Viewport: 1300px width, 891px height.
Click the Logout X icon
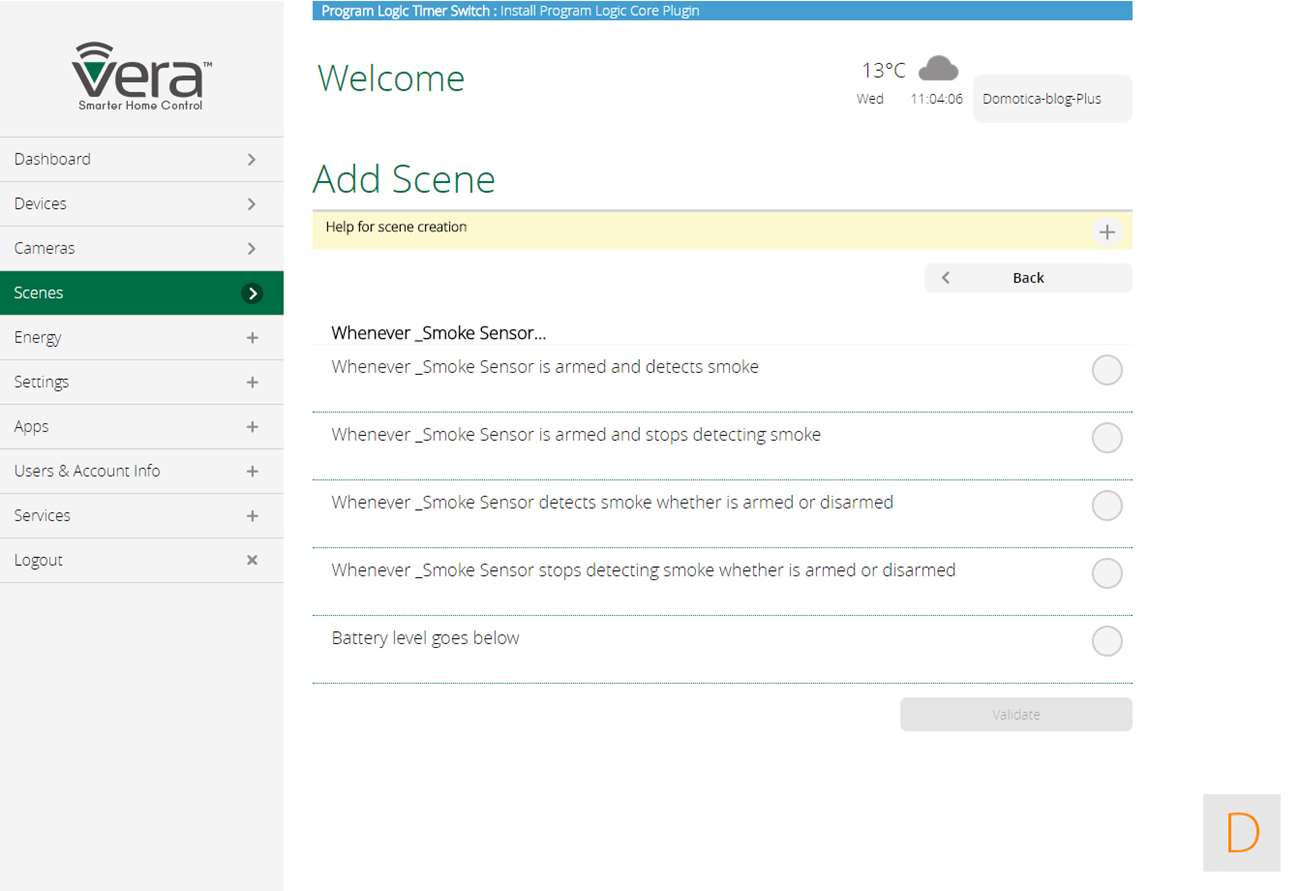point(252,560)
